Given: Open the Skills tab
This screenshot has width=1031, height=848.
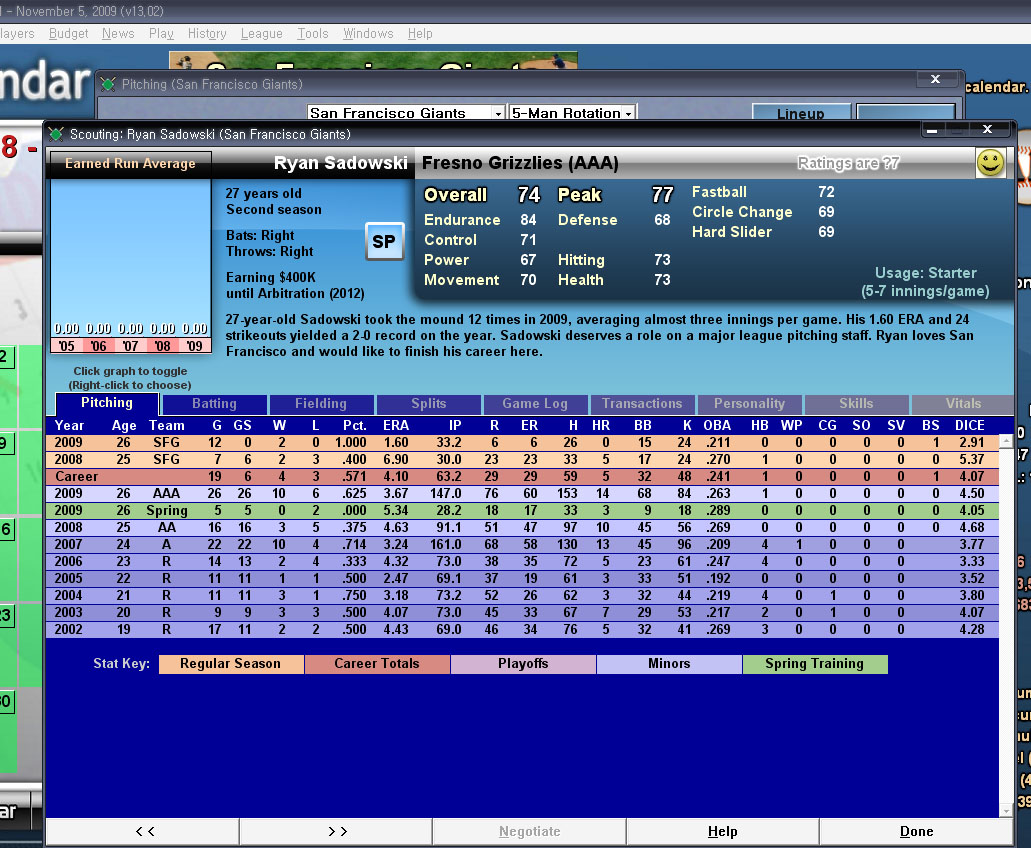Looking at the screenshot, I should coord(856,404).
